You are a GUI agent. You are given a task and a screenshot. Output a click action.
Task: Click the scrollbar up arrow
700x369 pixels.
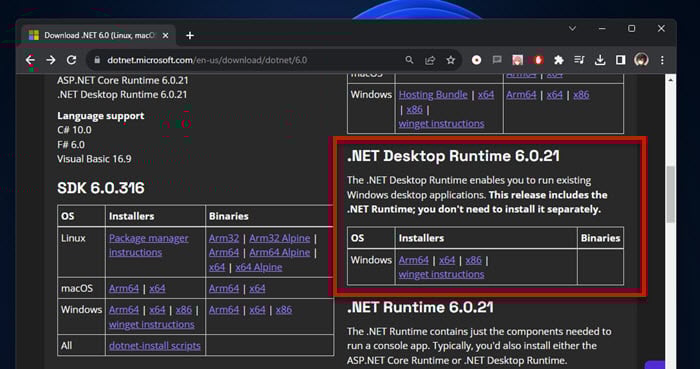(x=671, y=80)
